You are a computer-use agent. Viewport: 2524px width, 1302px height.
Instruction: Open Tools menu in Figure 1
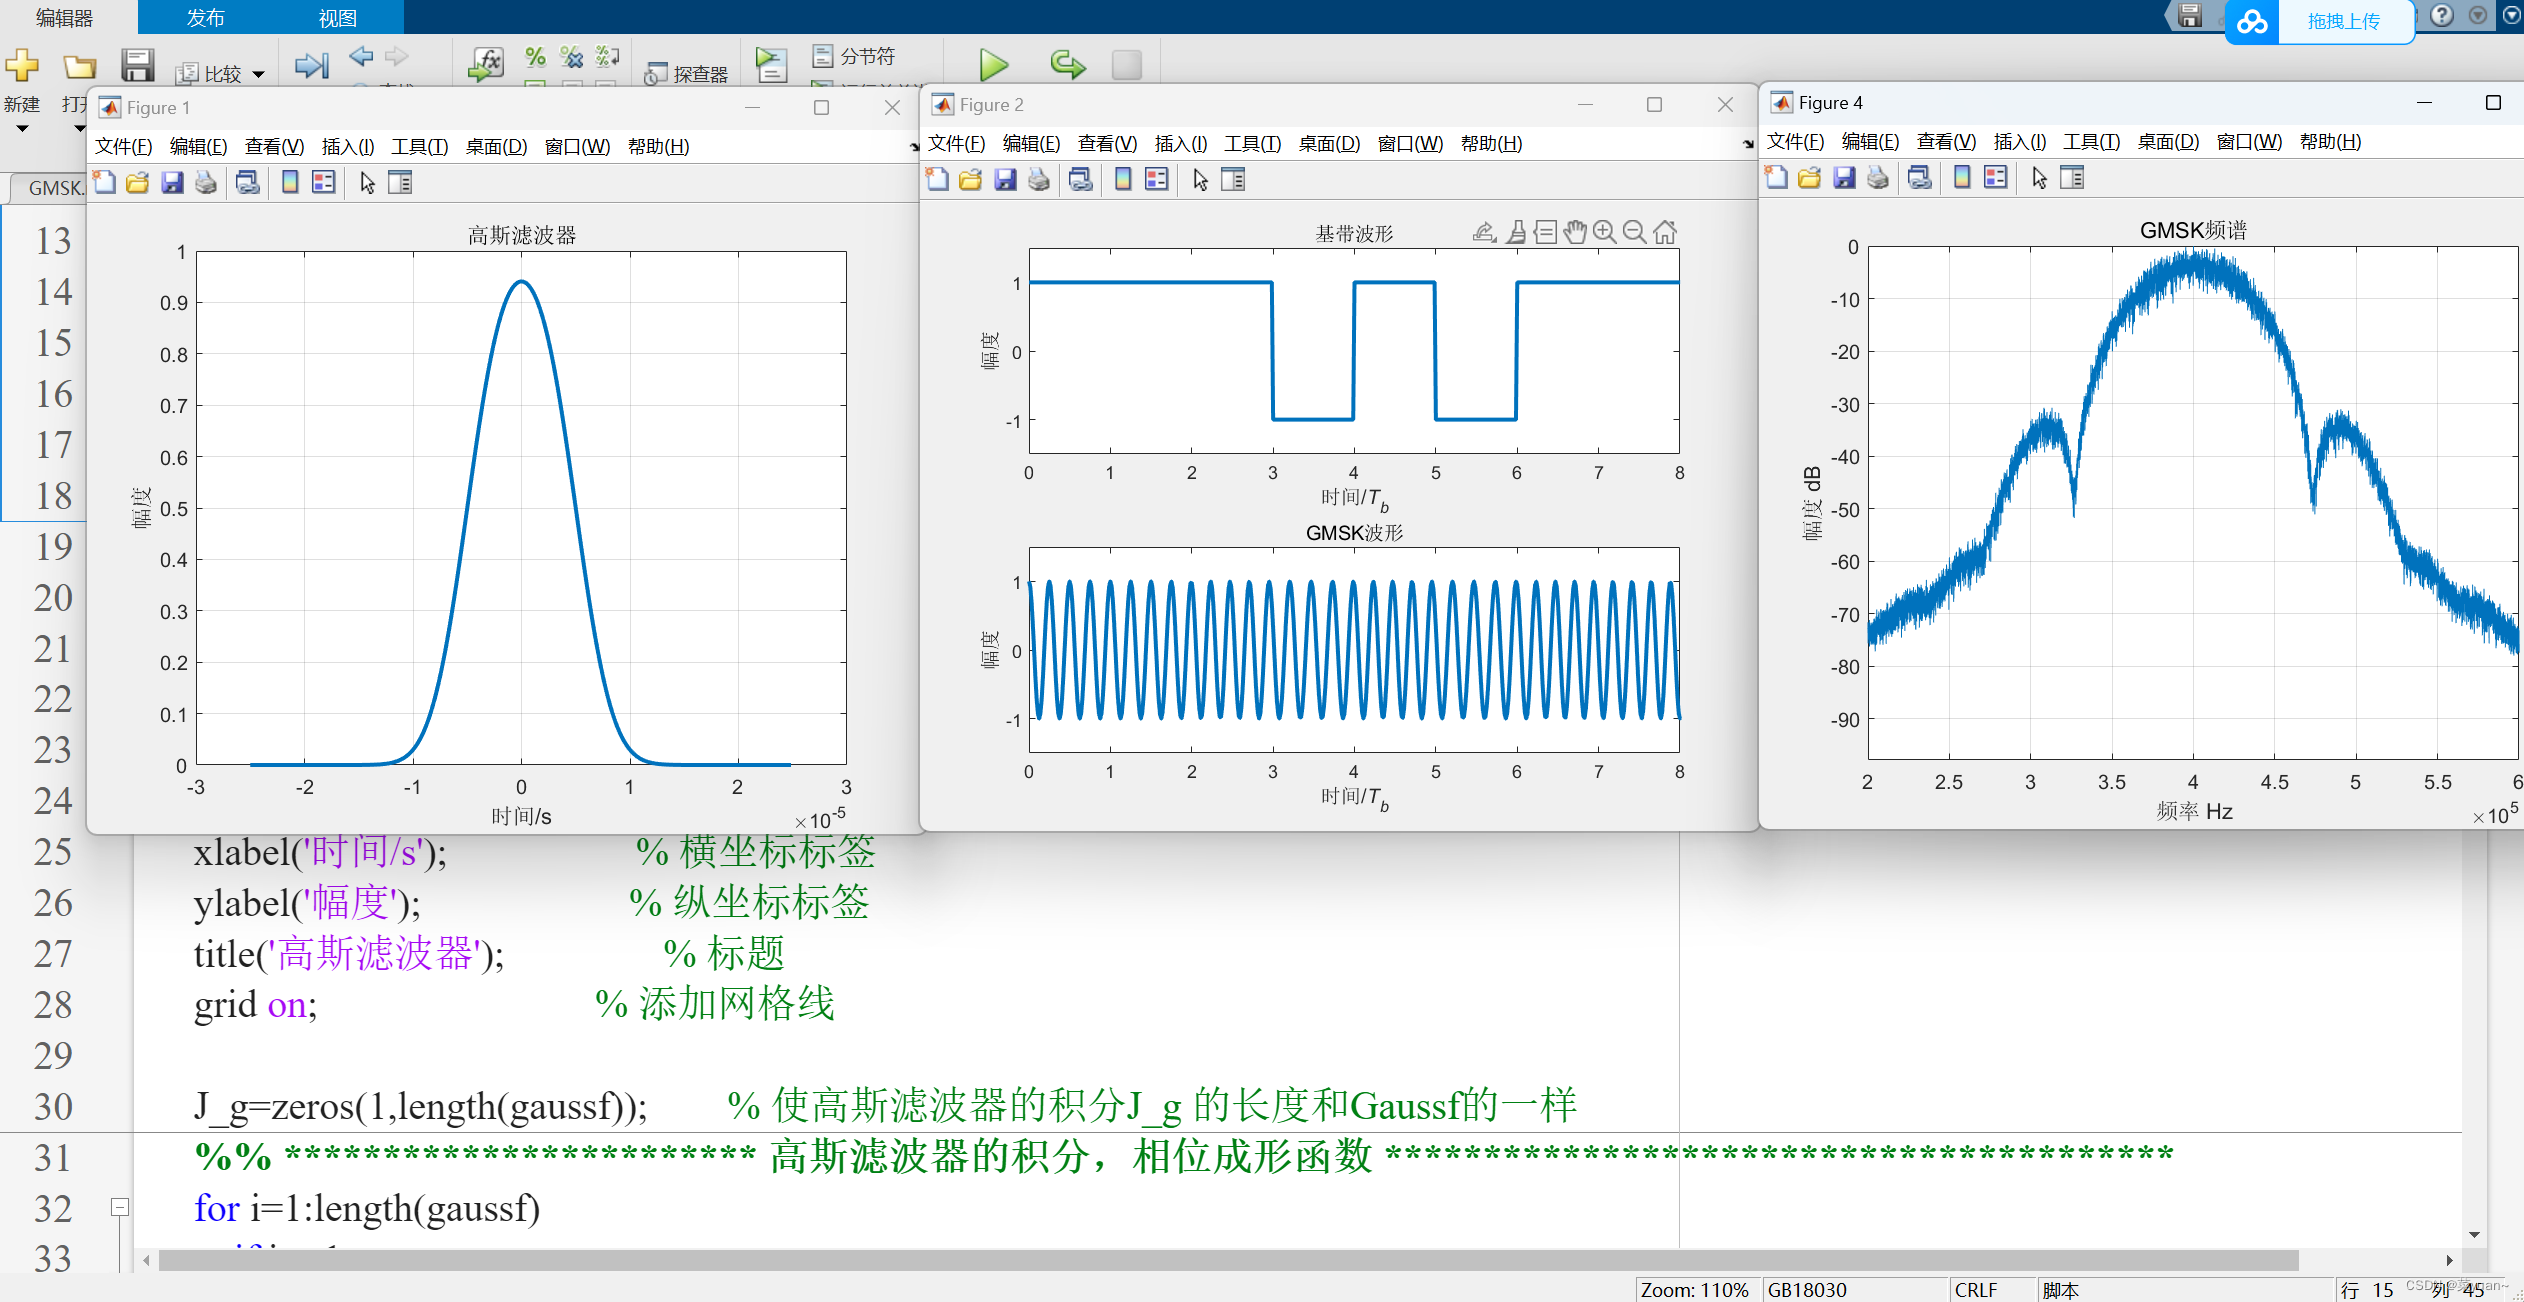pos(419,147)
